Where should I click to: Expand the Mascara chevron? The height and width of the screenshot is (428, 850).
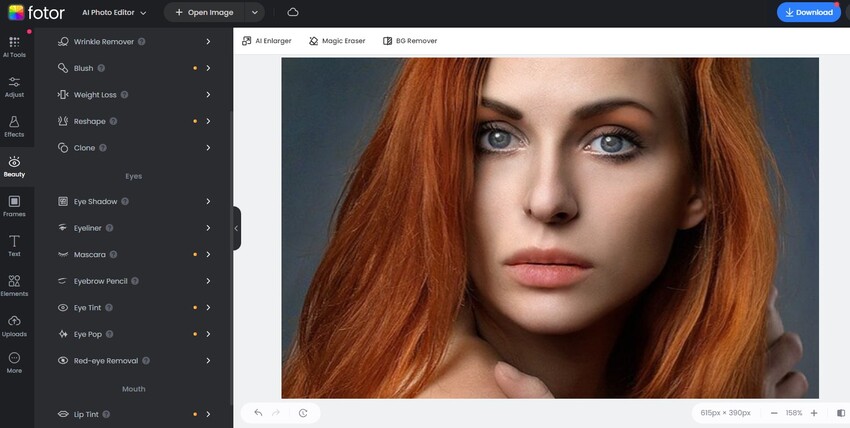pyautogui.click(x=208, y=255)
